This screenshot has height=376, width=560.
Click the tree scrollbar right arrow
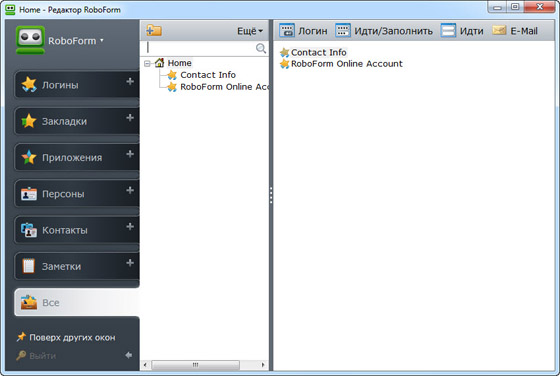click(x=263, y=365)
